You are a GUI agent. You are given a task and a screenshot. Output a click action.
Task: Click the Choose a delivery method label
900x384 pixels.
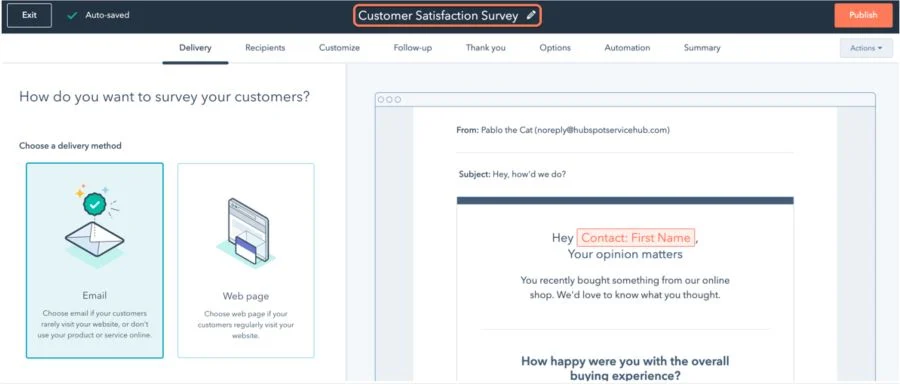point(70,146)
